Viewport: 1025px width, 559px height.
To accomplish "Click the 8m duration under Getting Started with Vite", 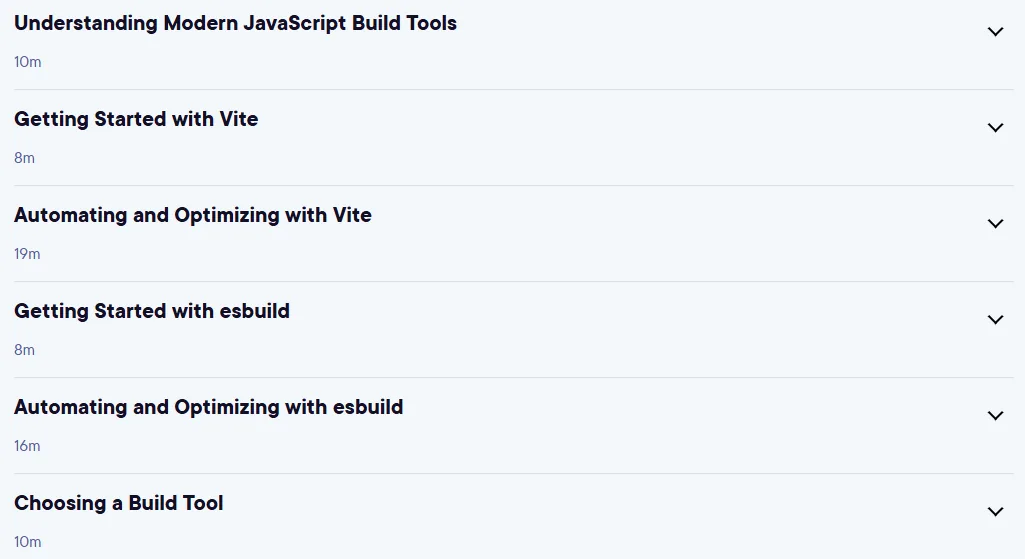I will click(x=24, y=158).
